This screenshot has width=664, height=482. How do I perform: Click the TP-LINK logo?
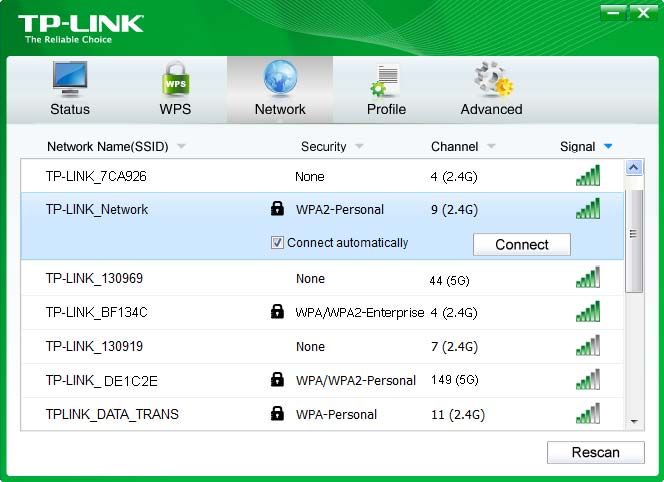pos(80,29)
